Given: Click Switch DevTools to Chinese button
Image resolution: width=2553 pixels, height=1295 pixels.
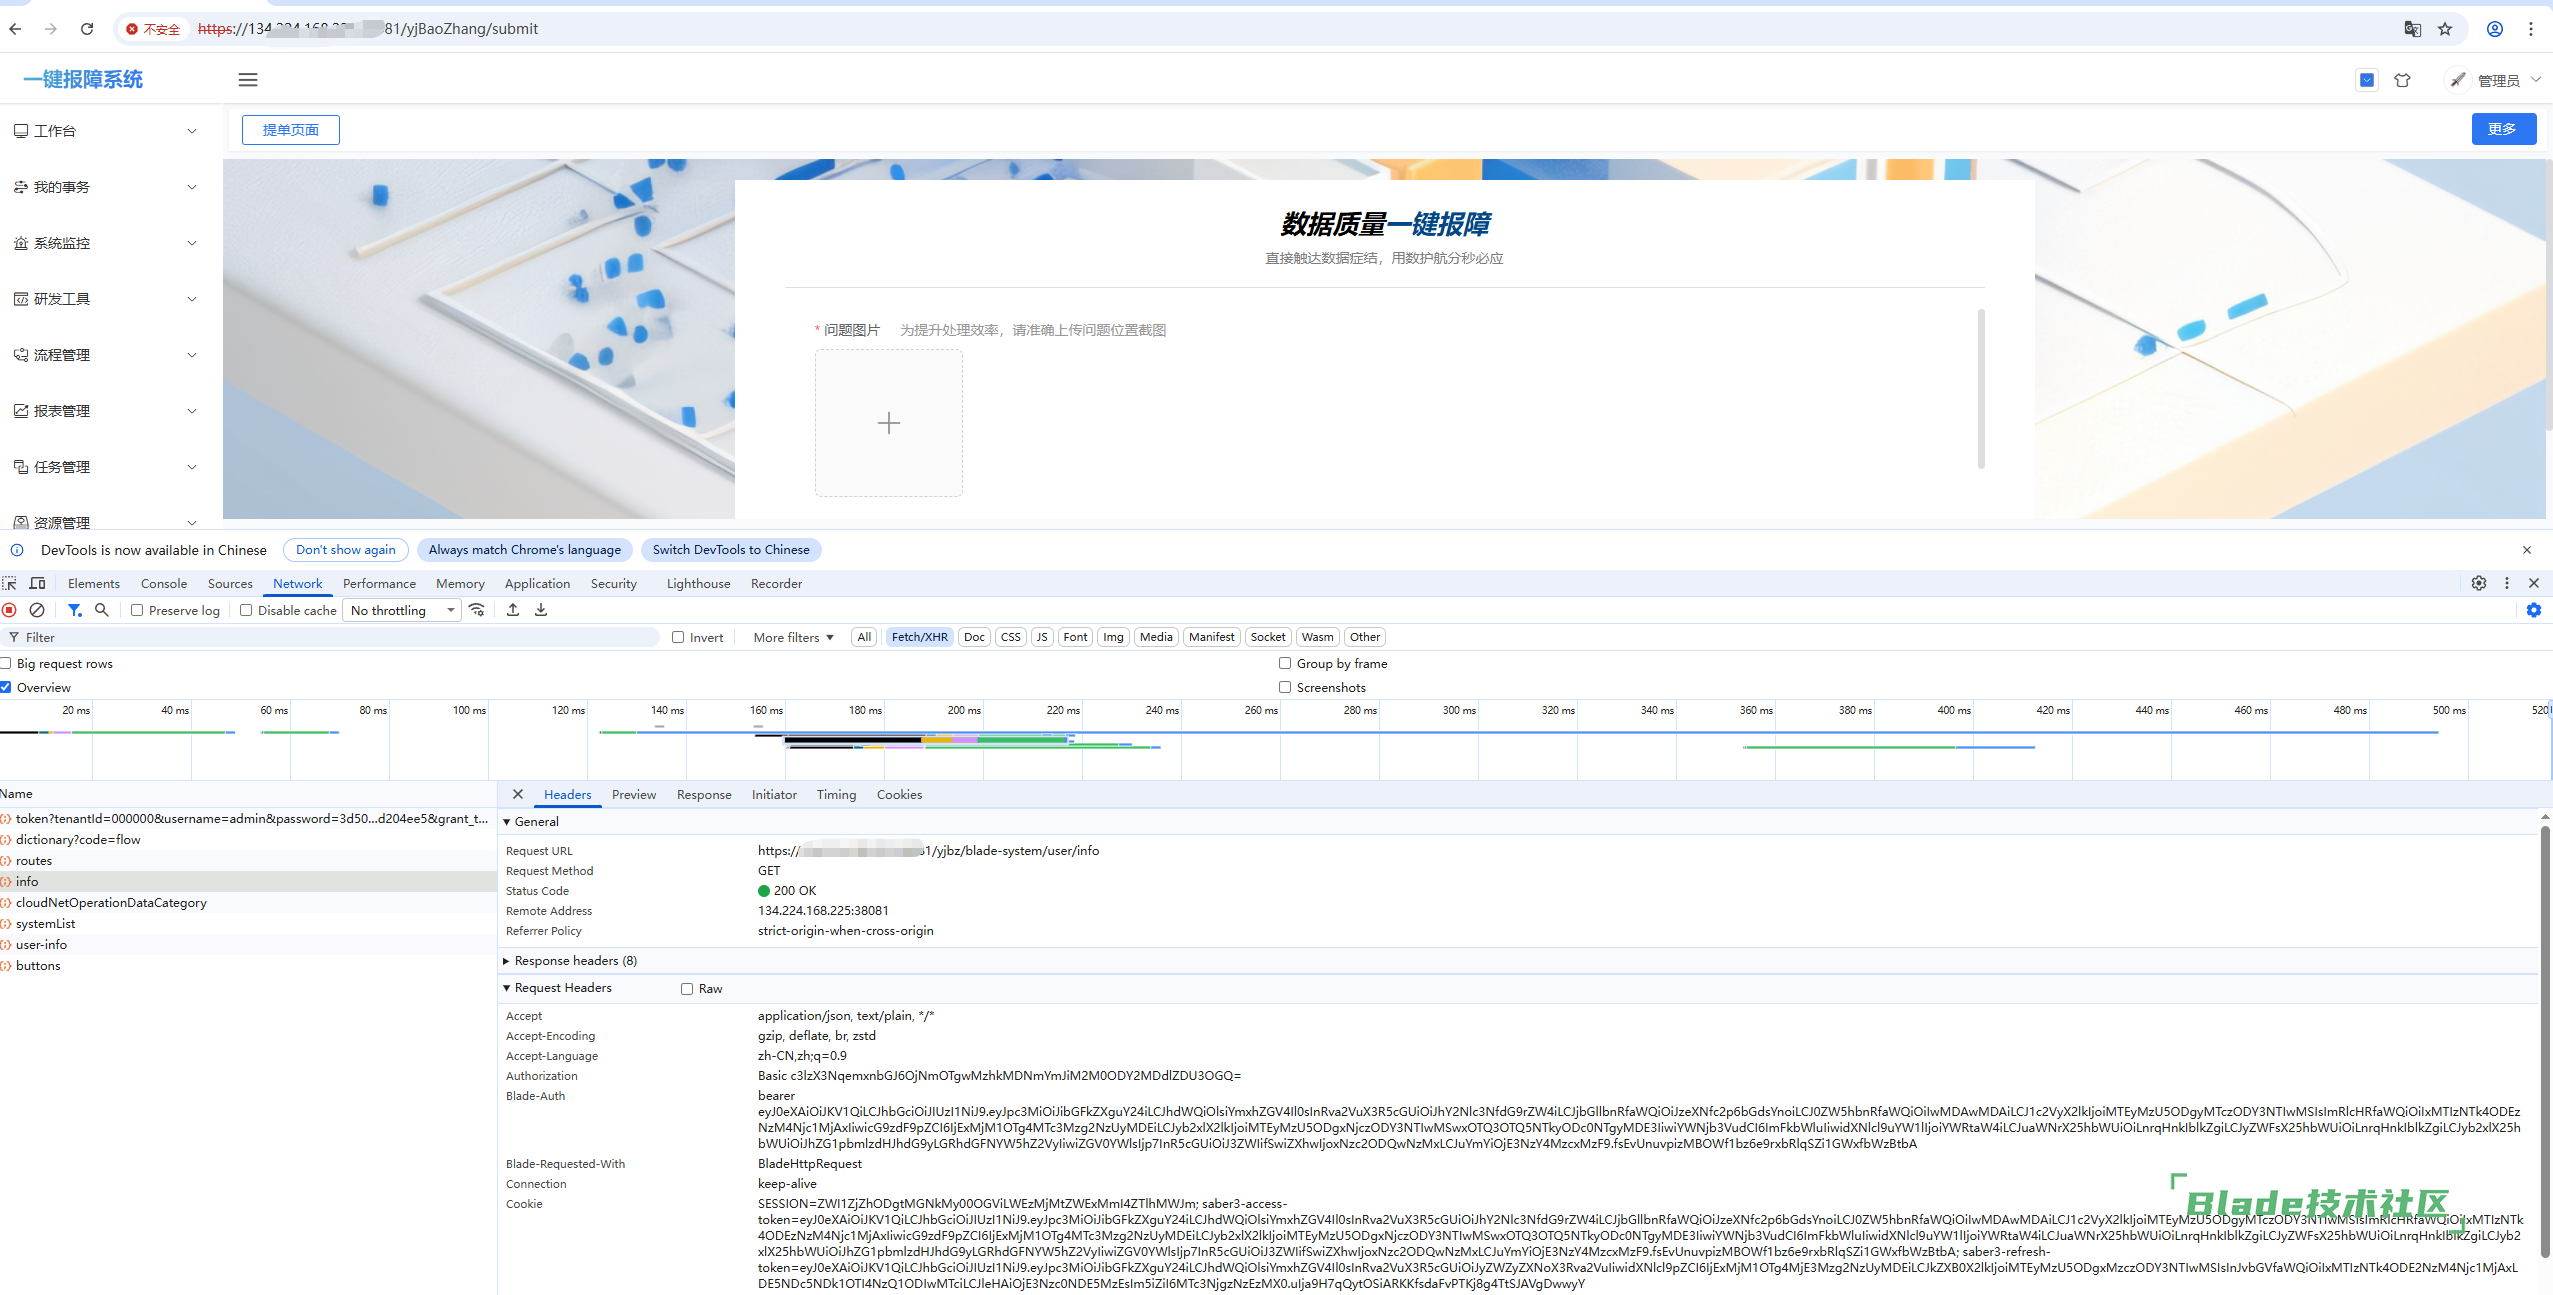Looking at the screenshot, I should tap(731, 550).
